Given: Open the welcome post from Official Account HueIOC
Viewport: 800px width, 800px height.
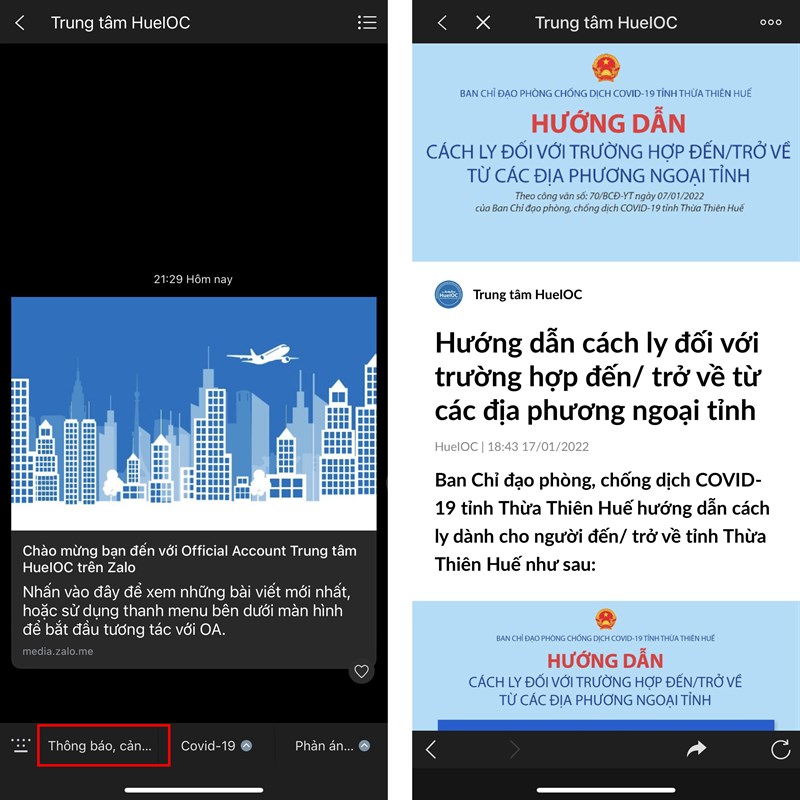Looking at the screenshot, I should [196, 561].
